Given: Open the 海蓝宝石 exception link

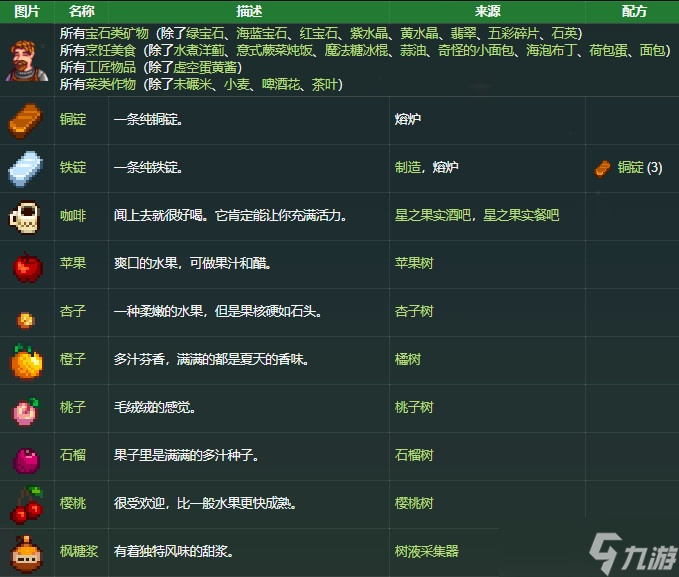Looking at the screenshot, I should [x=262, y=33].
